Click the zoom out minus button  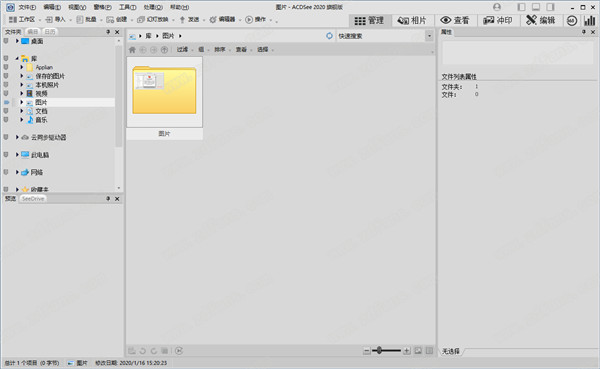pyautogui.click(x=367, y=351)
